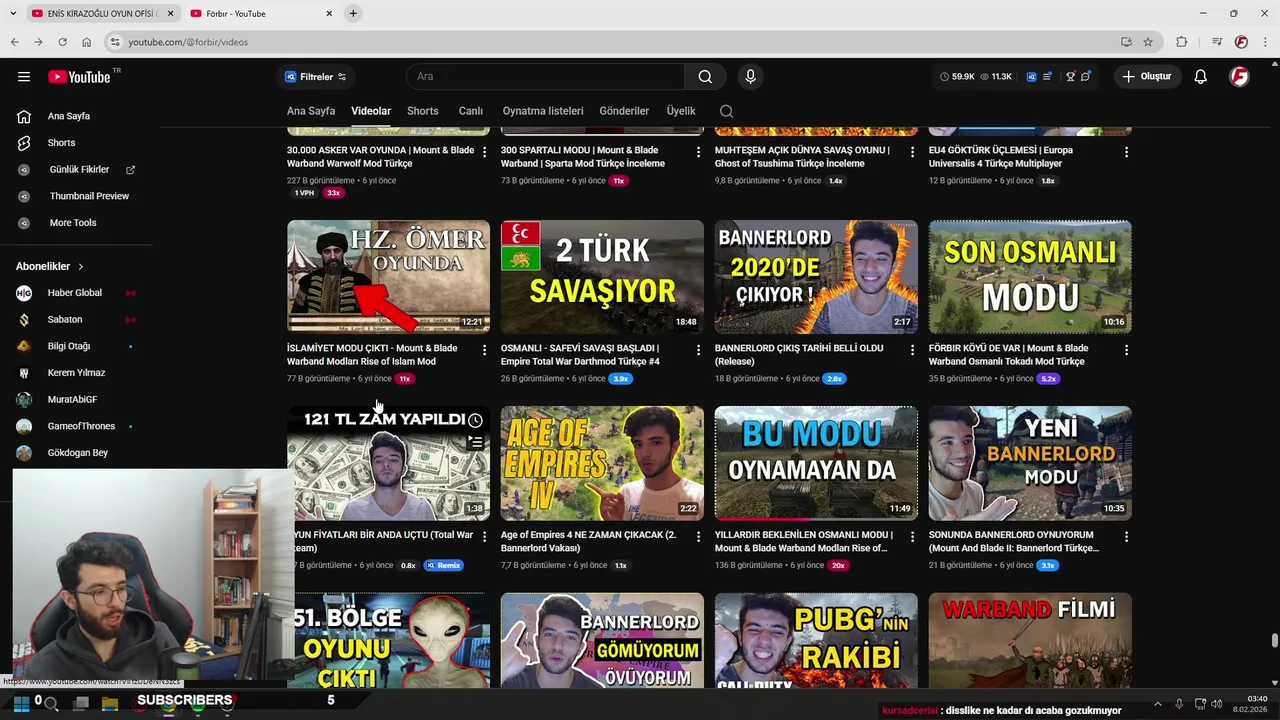Click the Remix badge under OYUN FİYATLARI video
1280x720 pixels.
(x=443, y=566)
